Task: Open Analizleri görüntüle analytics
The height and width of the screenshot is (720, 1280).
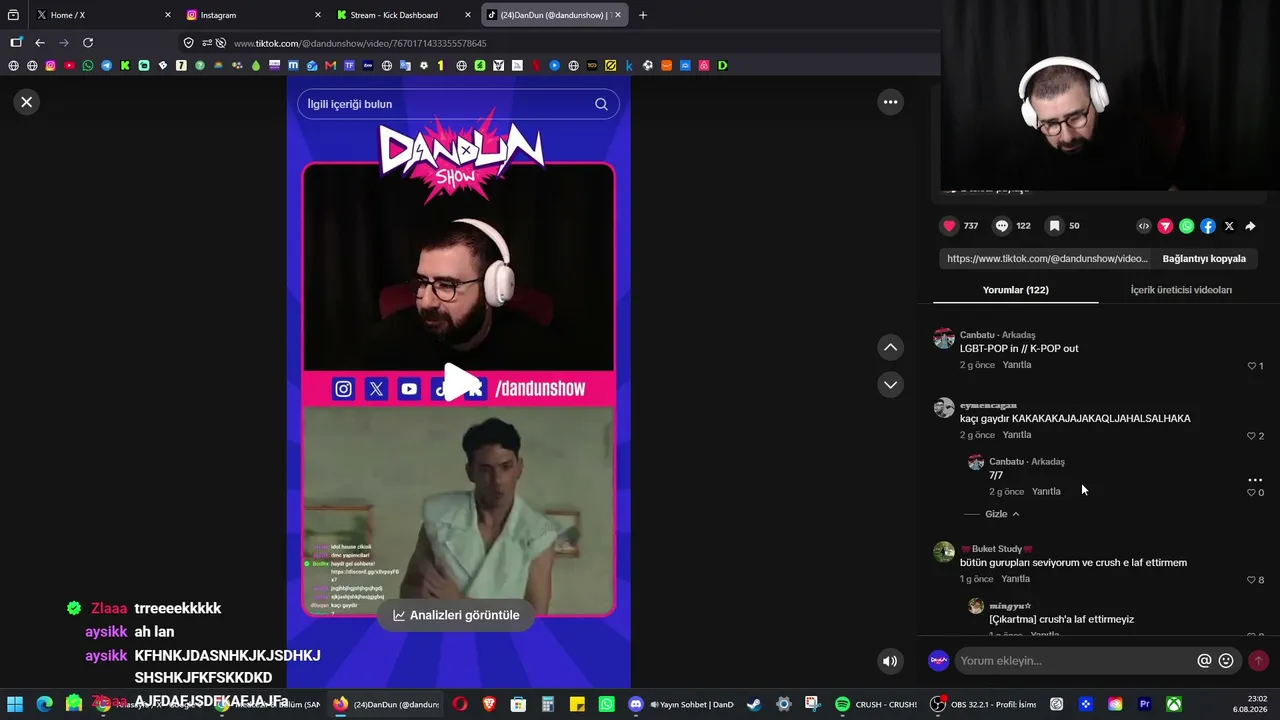Action: coord(456,615)
